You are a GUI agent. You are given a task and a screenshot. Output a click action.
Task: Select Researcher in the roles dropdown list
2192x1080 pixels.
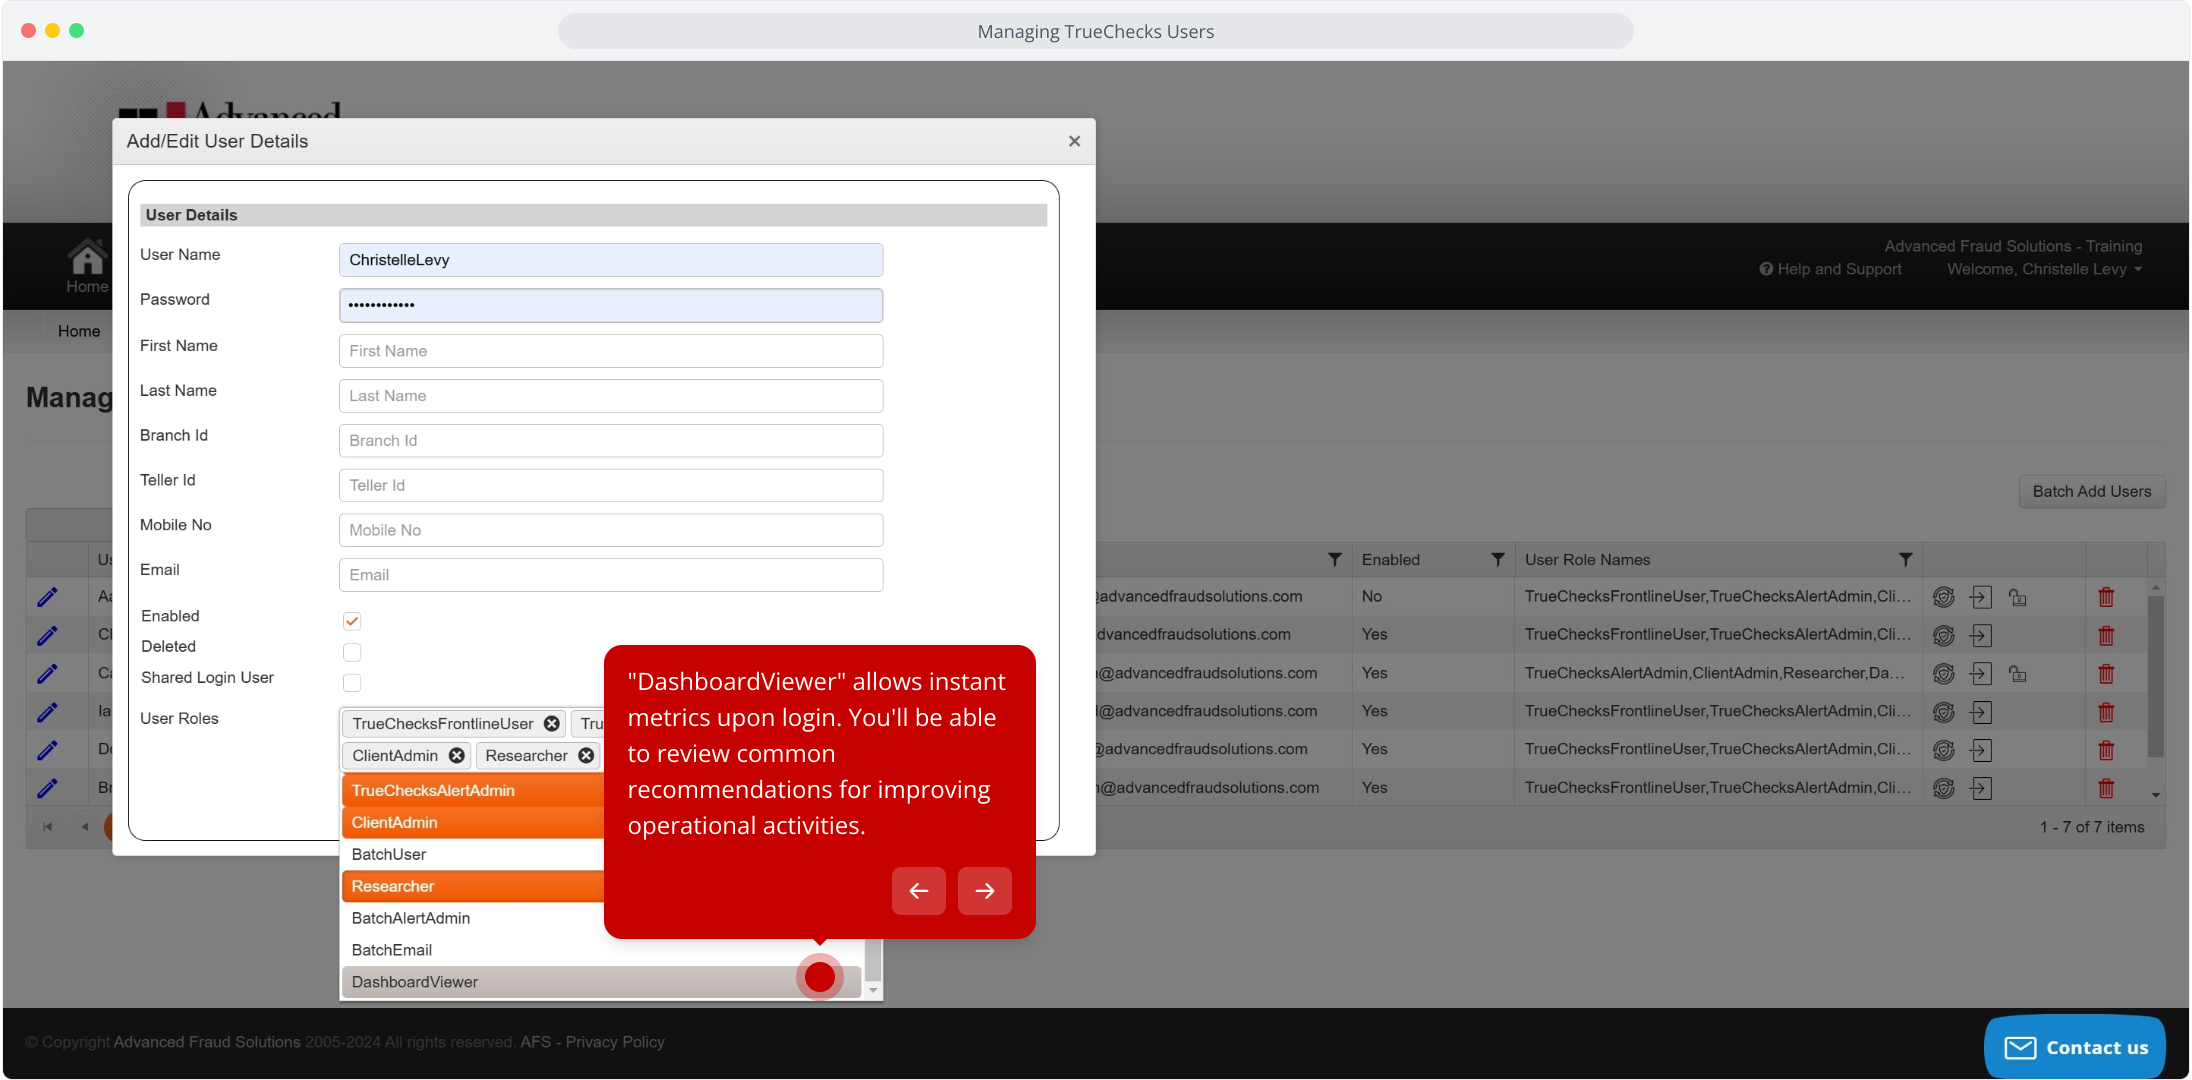(472, 886)
